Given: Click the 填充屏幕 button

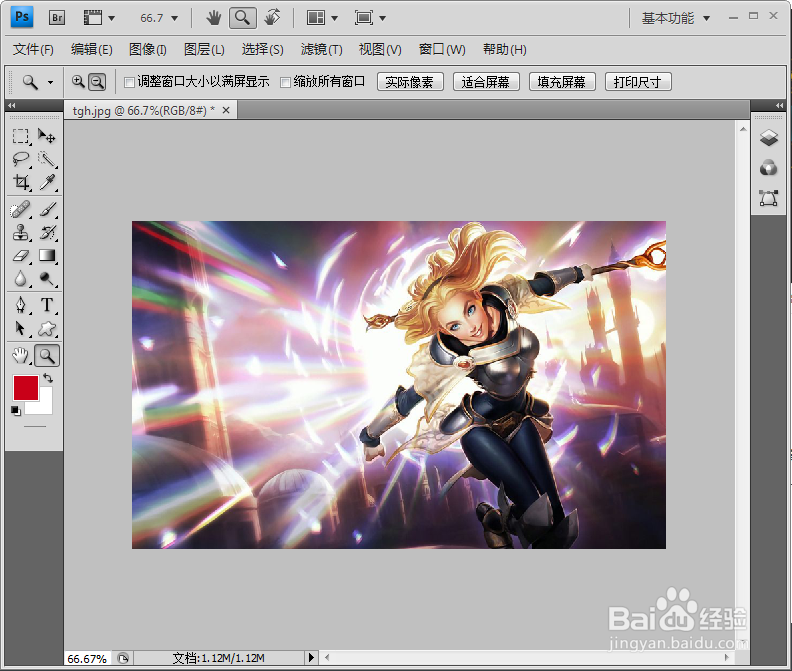Looking at the screenshot, I should 562,82.
